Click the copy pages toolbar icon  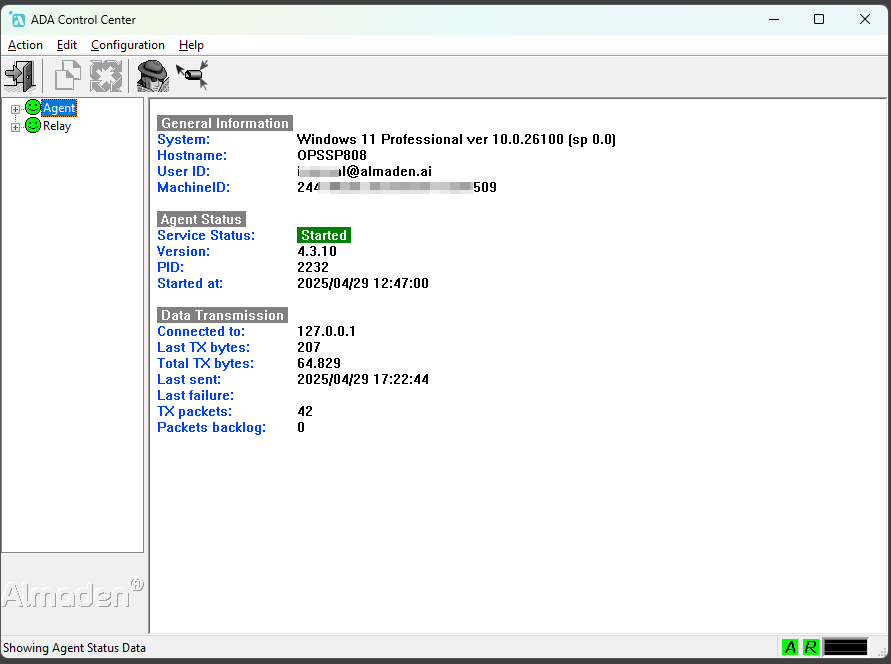tap(66, 75)
